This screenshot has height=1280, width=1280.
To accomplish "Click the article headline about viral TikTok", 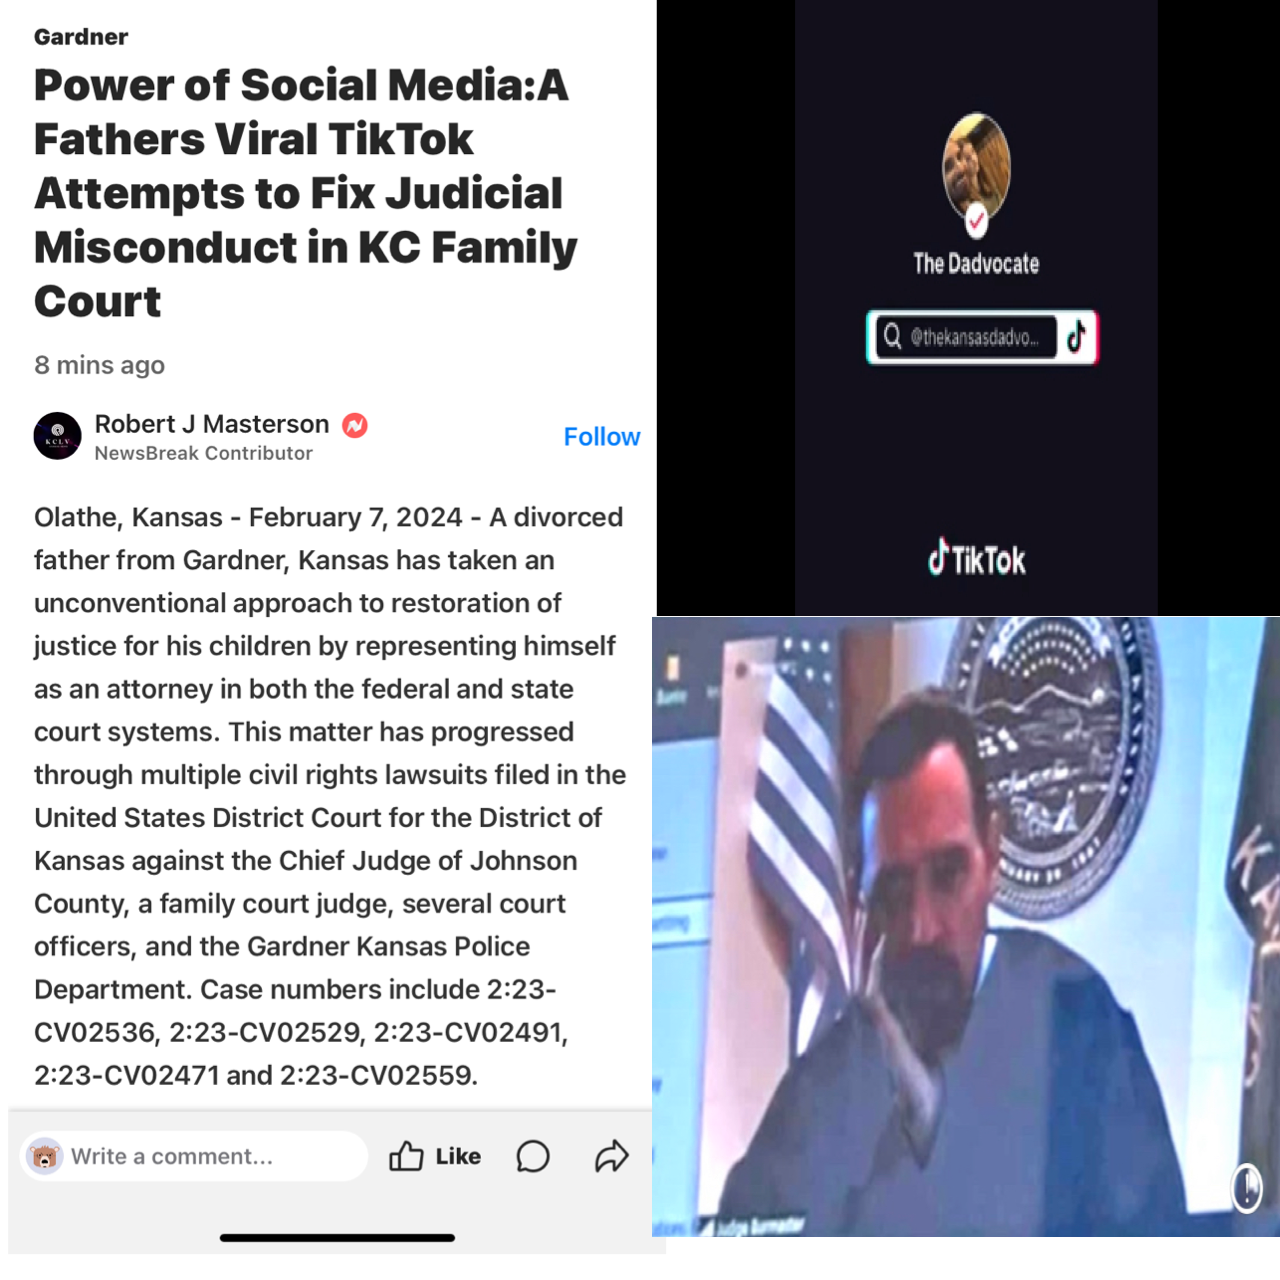I will tap(306, 193).
